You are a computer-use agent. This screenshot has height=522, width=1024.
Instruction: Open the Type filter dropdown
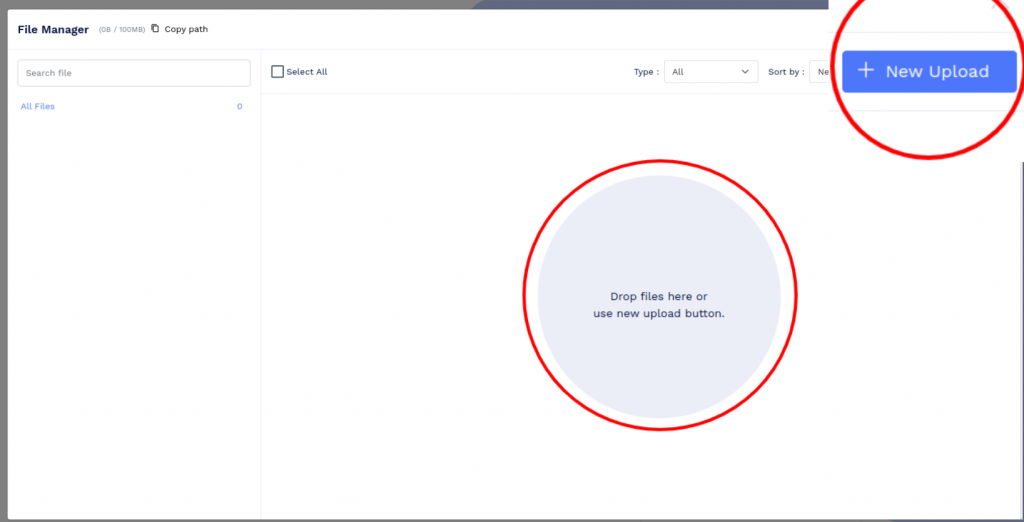tap(710, 72)
